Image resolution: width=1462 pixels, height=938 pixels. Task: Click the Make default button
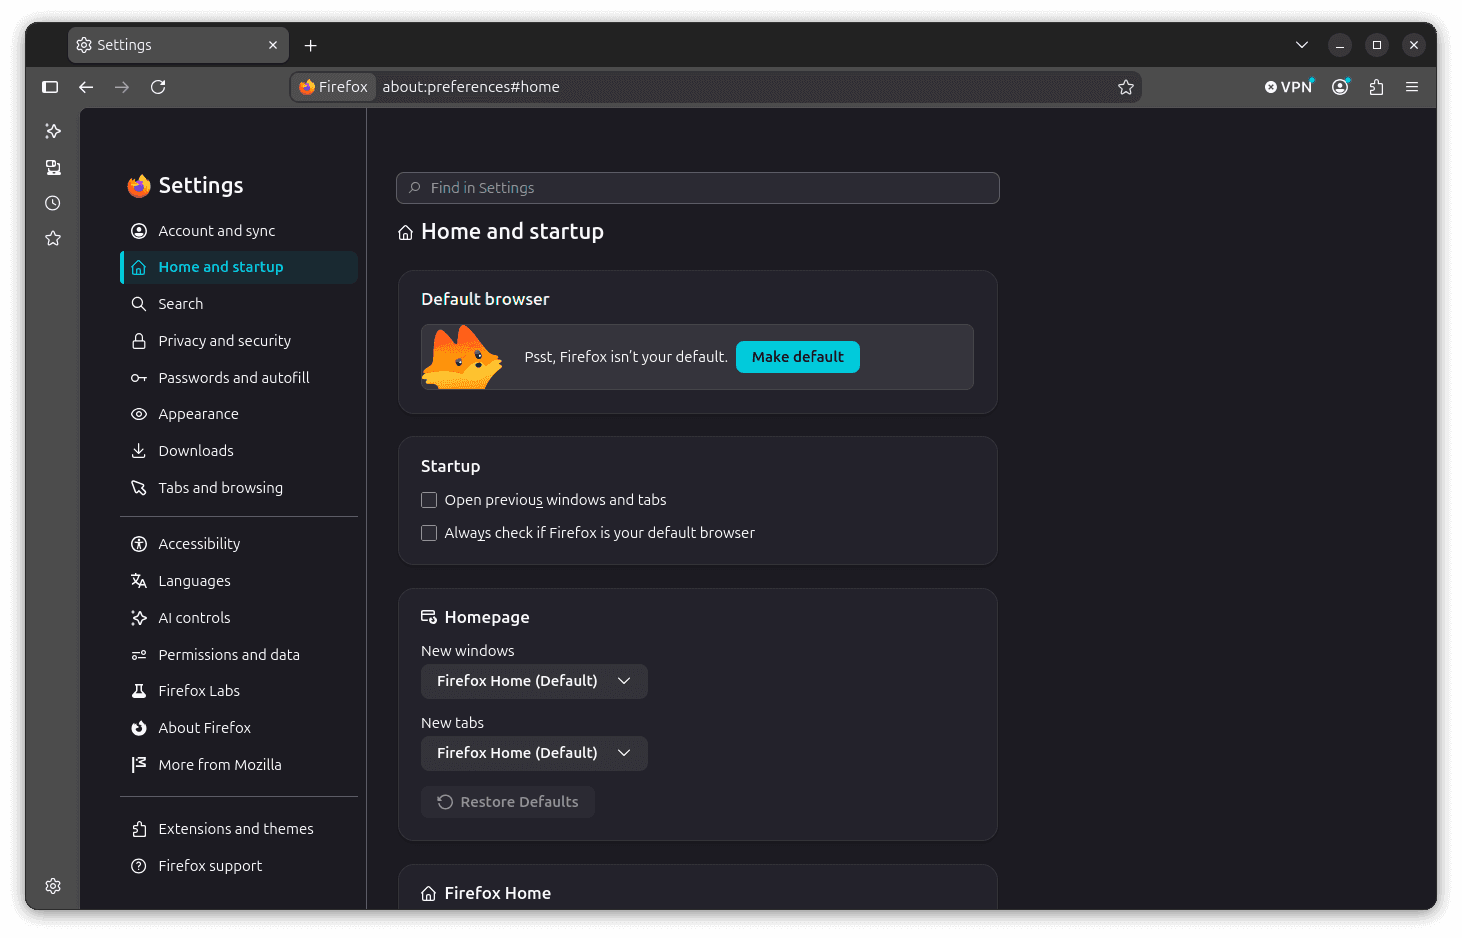click(x=798, y=357)
